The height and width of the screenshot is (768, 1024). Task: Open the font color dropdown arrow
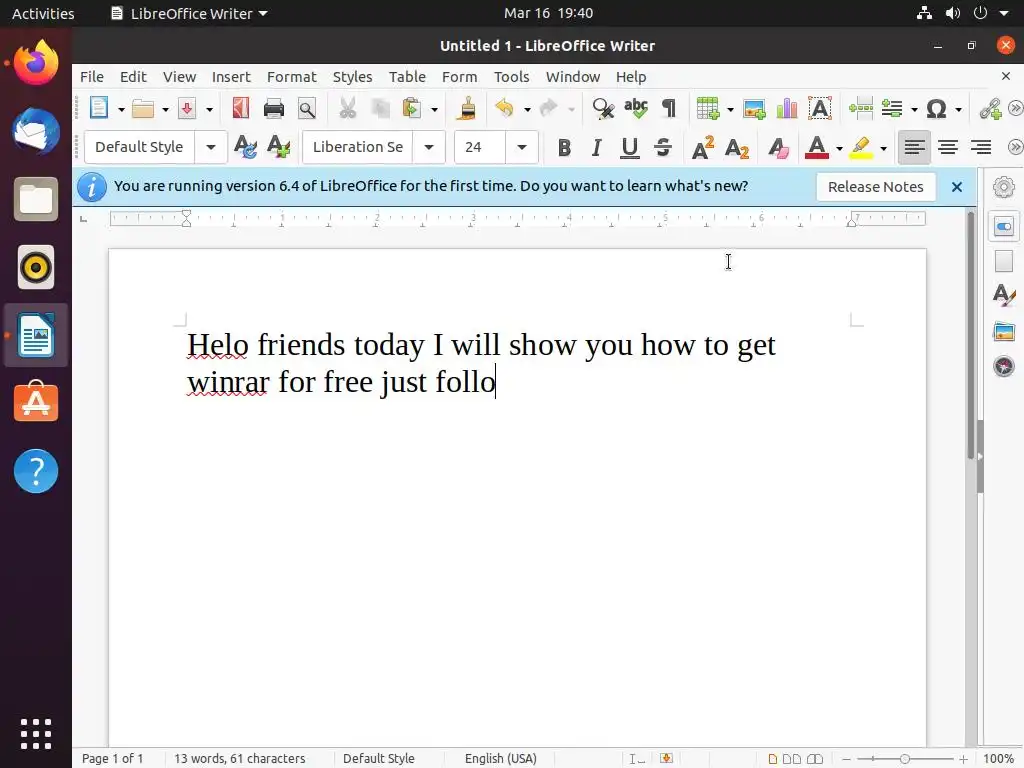tap(839, 148)
